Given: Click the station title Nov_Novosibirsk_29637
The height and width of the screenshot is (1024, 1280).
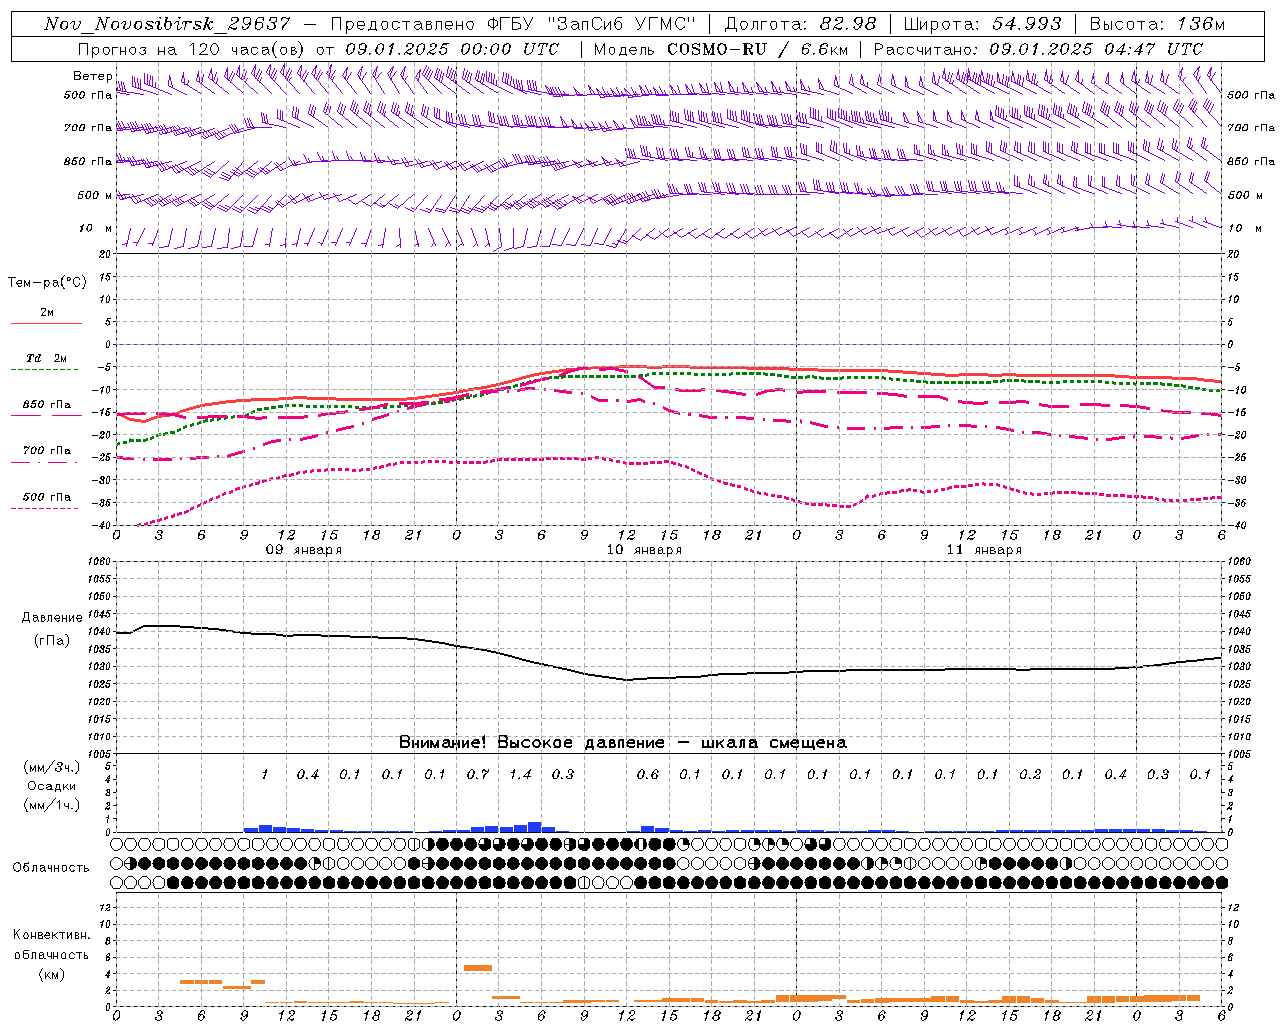Looking at the screenshot, I should pos(167,24).
